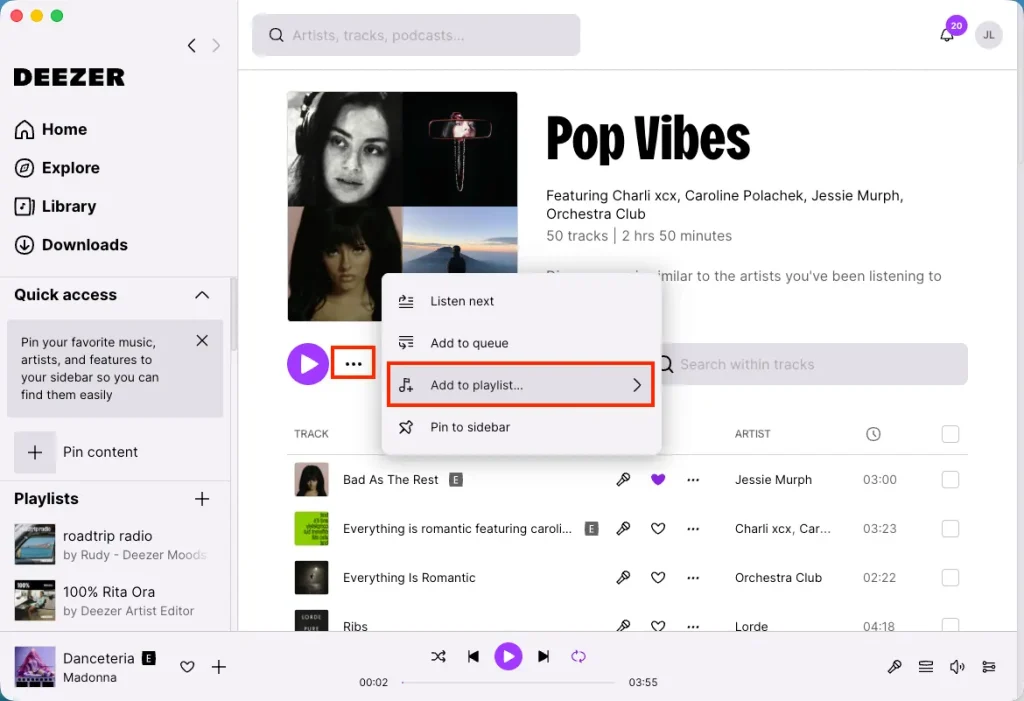
Task: Open artist Orchestra Club in track list
Action: pos(778,578)
